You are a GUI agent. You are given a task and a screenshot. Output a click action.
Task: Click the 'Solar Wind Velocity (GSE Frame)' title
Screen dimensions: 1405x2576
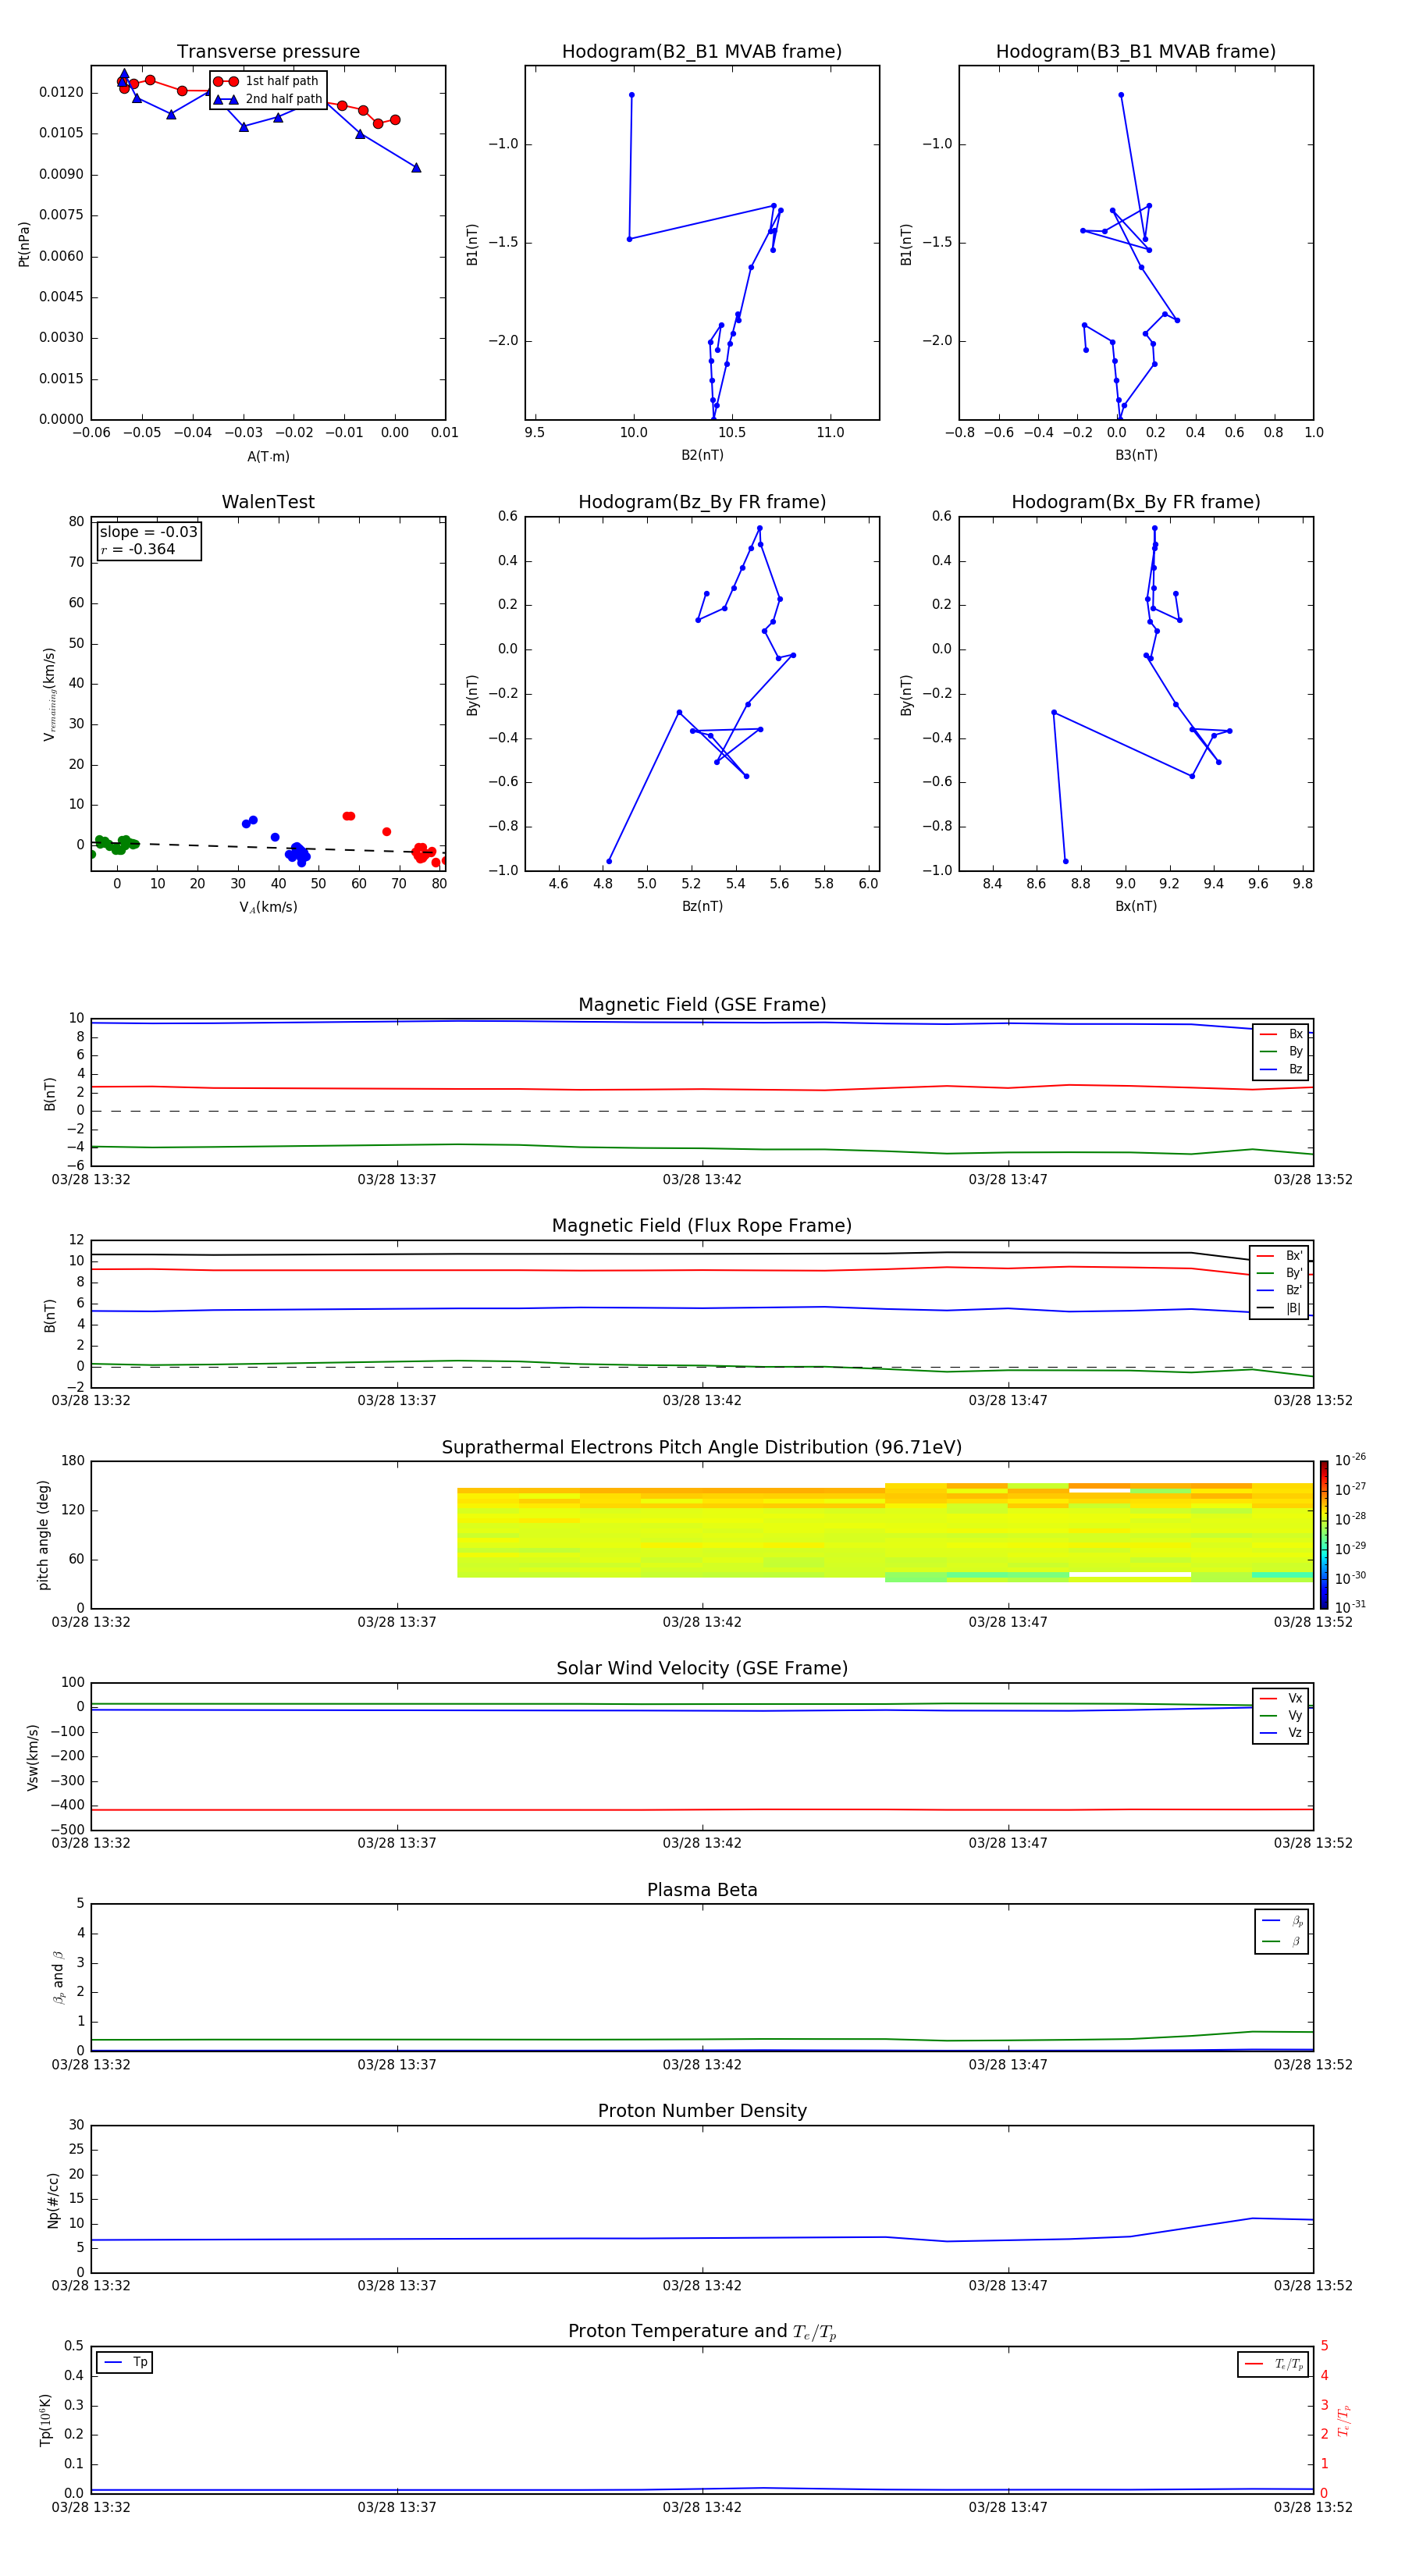(x=702, y=1669)
